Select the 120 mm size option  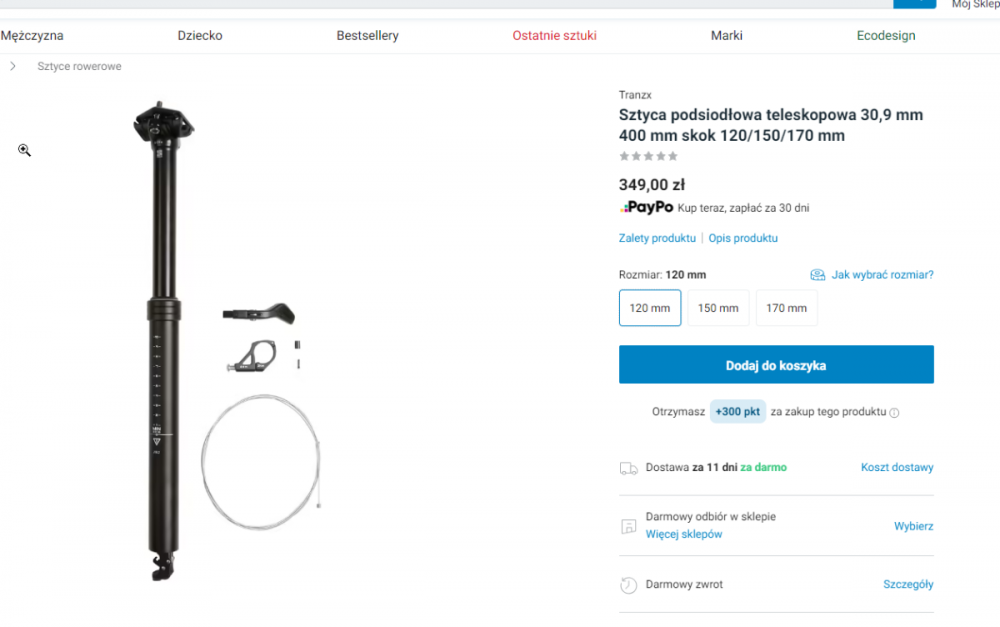coord(650,308)
